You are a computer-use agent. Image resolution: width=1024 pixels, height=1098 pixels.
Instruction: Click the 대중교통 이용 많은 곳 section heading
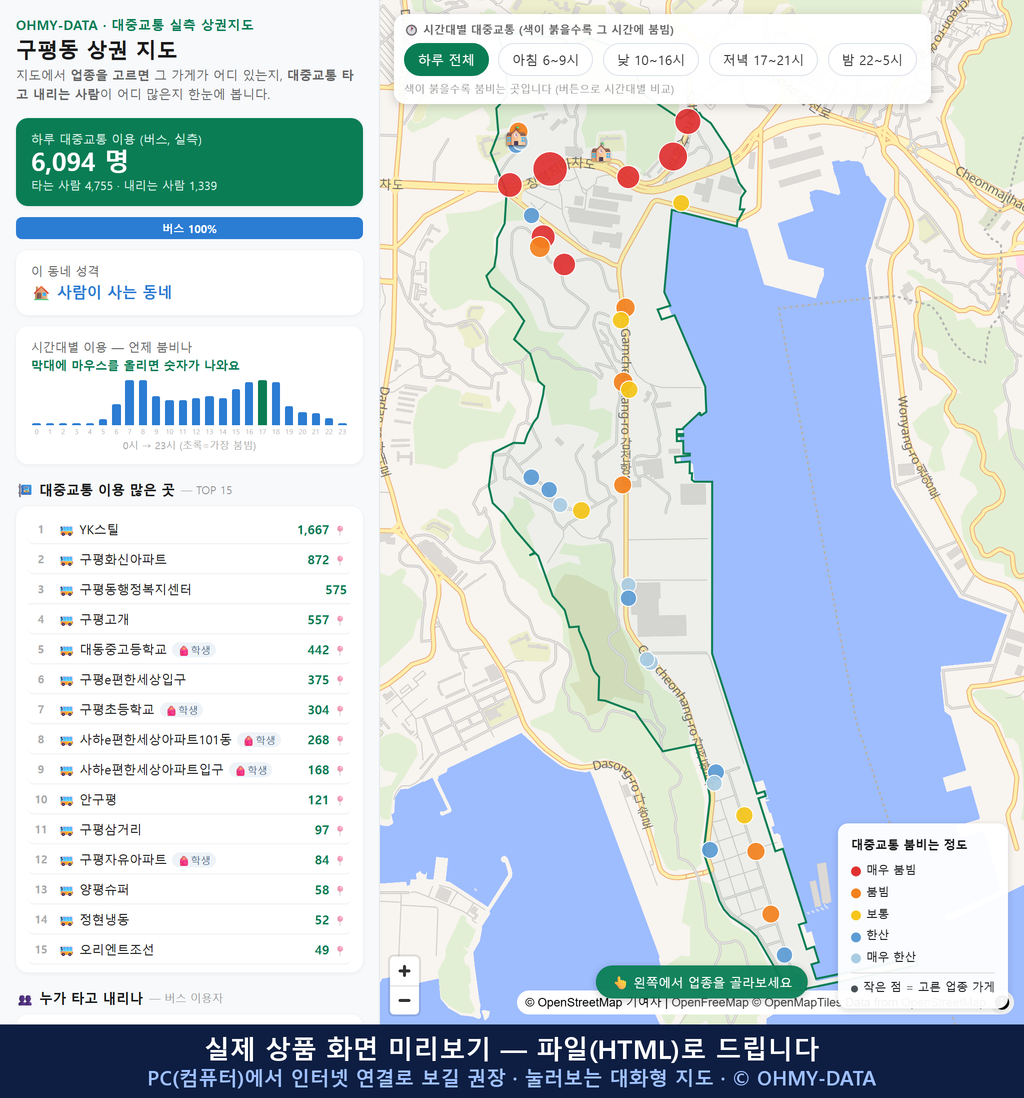(106, 490)
